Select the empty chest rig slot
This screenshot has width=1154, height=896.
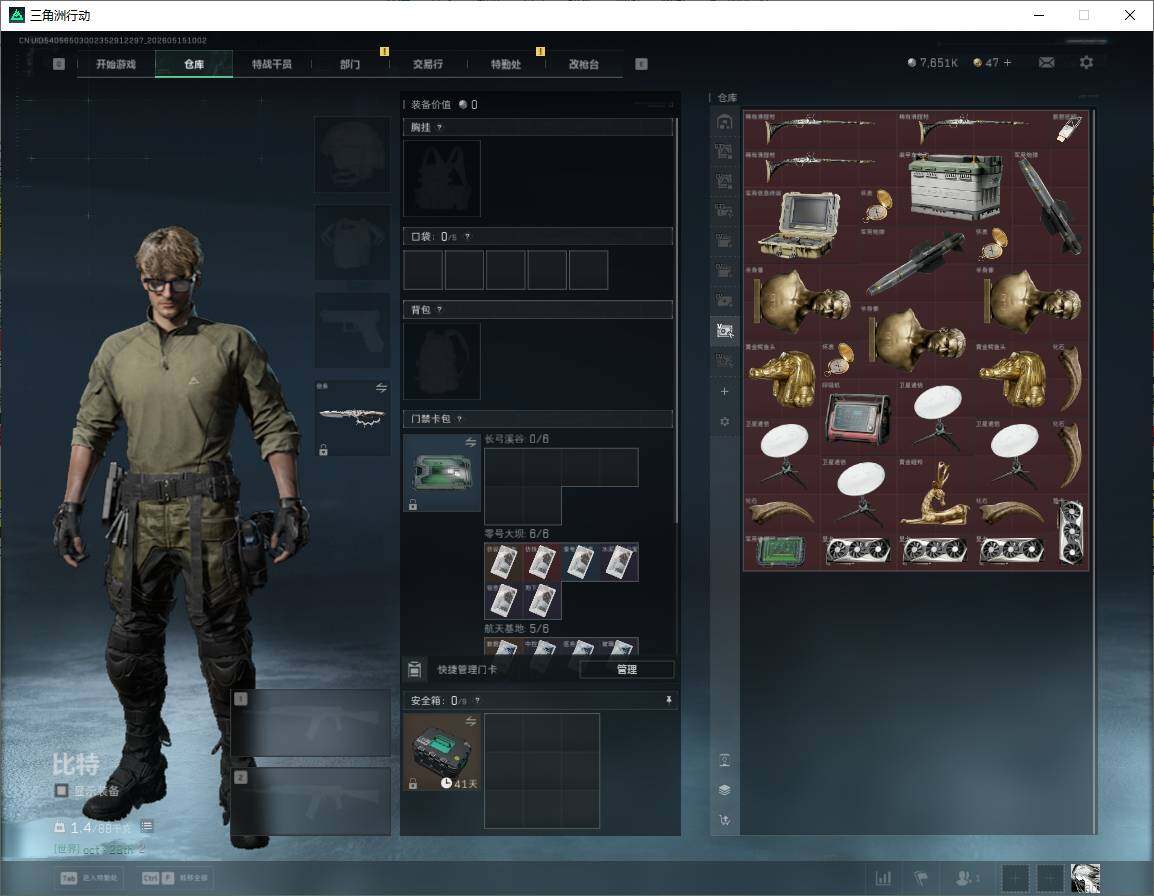click(442, 178)
